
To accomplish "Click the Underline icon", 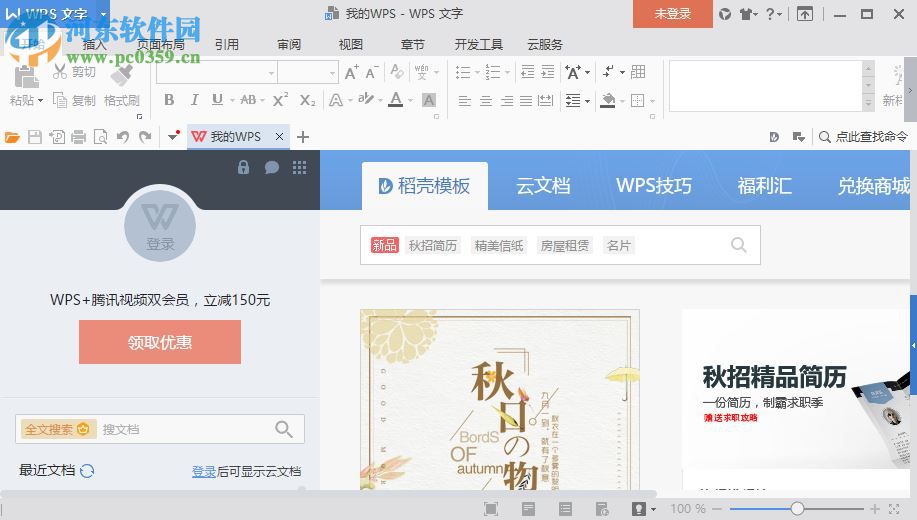I will (217, 100).
